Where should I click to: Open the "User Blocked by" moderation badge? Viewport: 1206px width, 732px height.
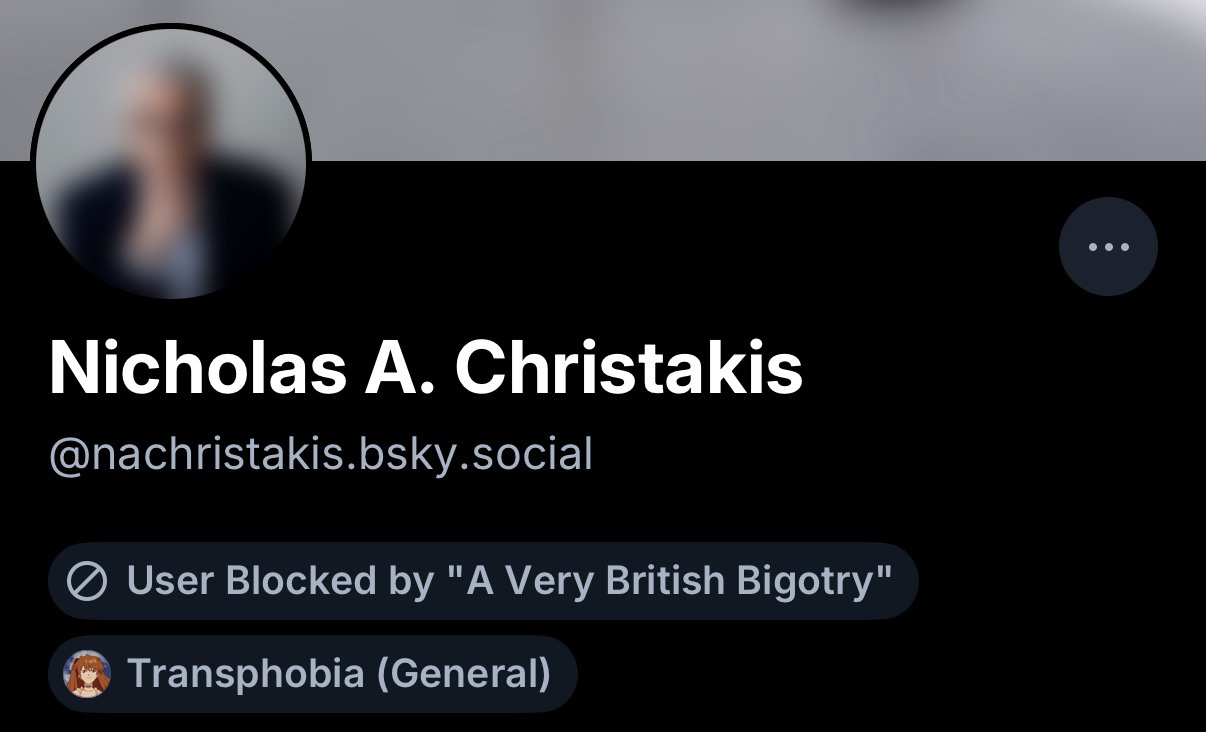483,581
